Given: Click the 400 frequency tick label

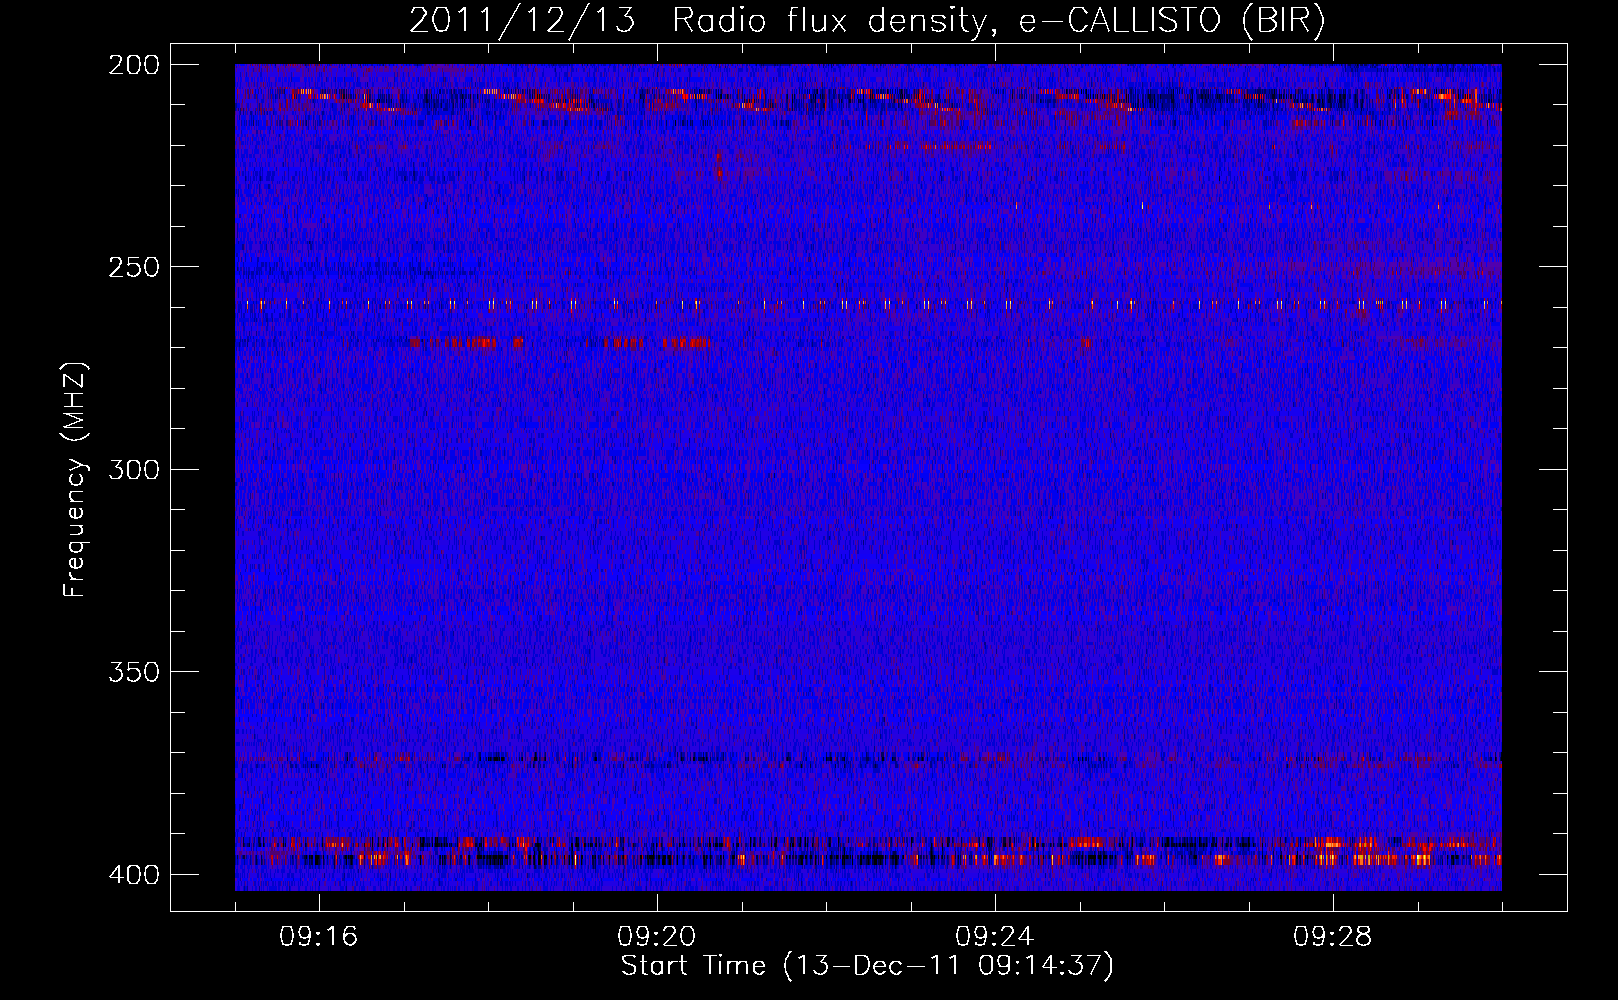Looking at the screenshot, I should (133, 874).
